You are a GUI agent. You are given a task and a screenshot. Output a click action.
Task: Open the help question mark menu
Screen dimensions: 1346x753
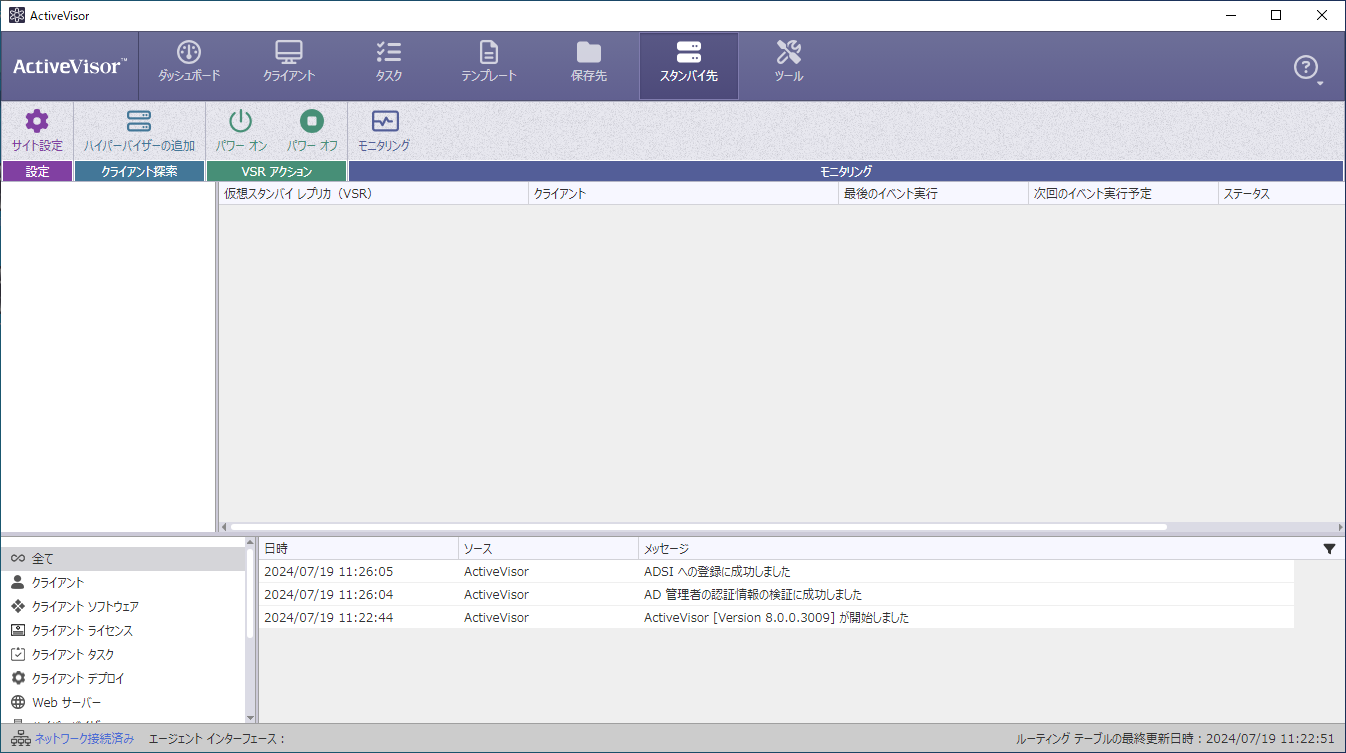click(1307, 68)
